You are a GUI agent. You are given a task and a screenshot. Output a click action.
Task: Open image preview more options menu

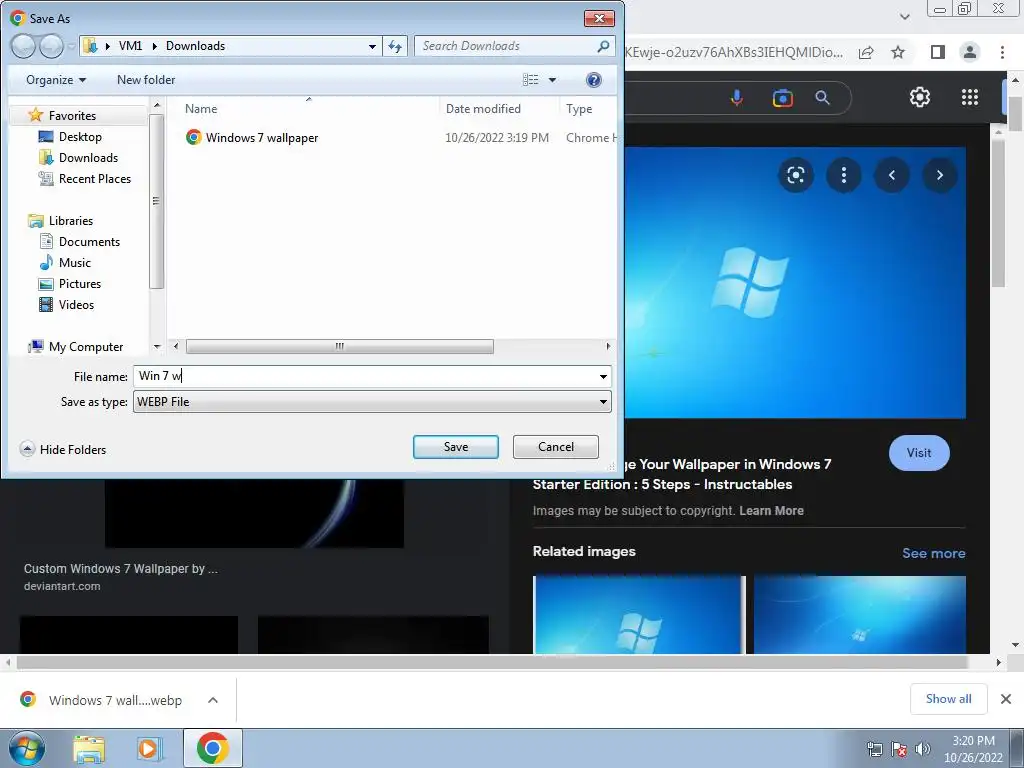844,175
